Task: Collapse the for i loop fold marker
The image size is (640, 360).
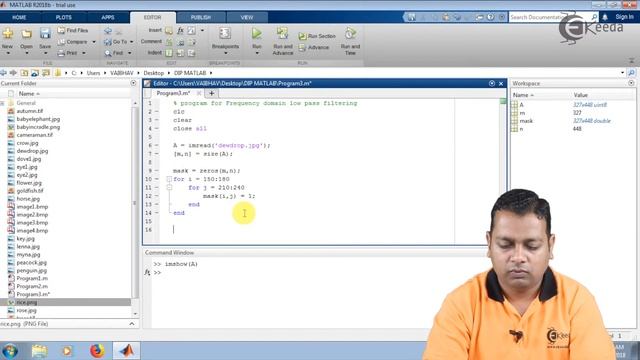Action: click(x=169, y=179)
